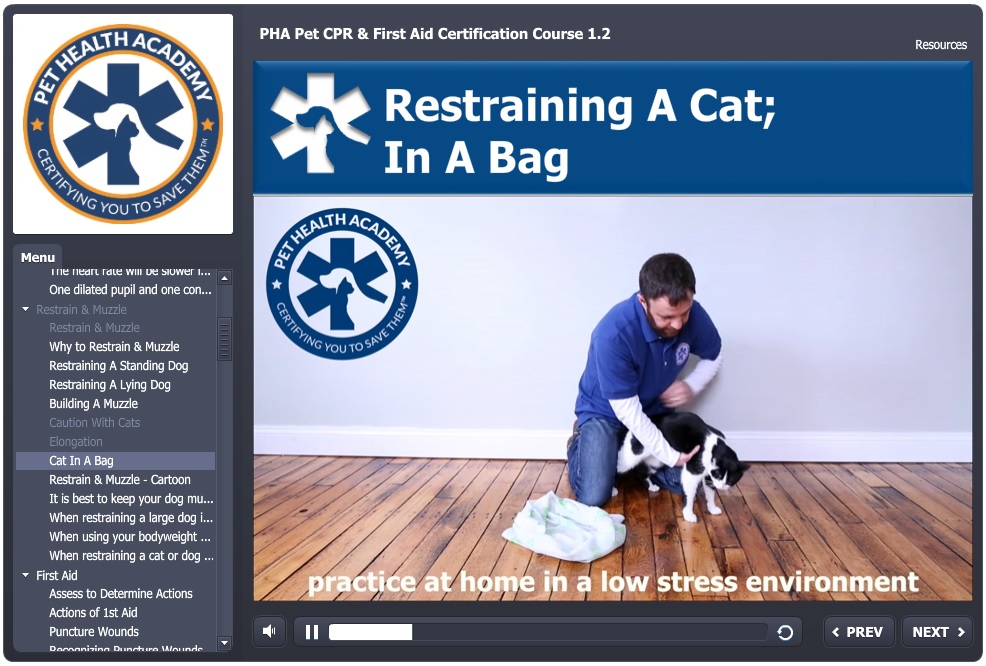The width and height of the screenshot is (986, 666).
Task: Open Why to Restrain & Muzzle lesson
Action: [x=114, y=347]
